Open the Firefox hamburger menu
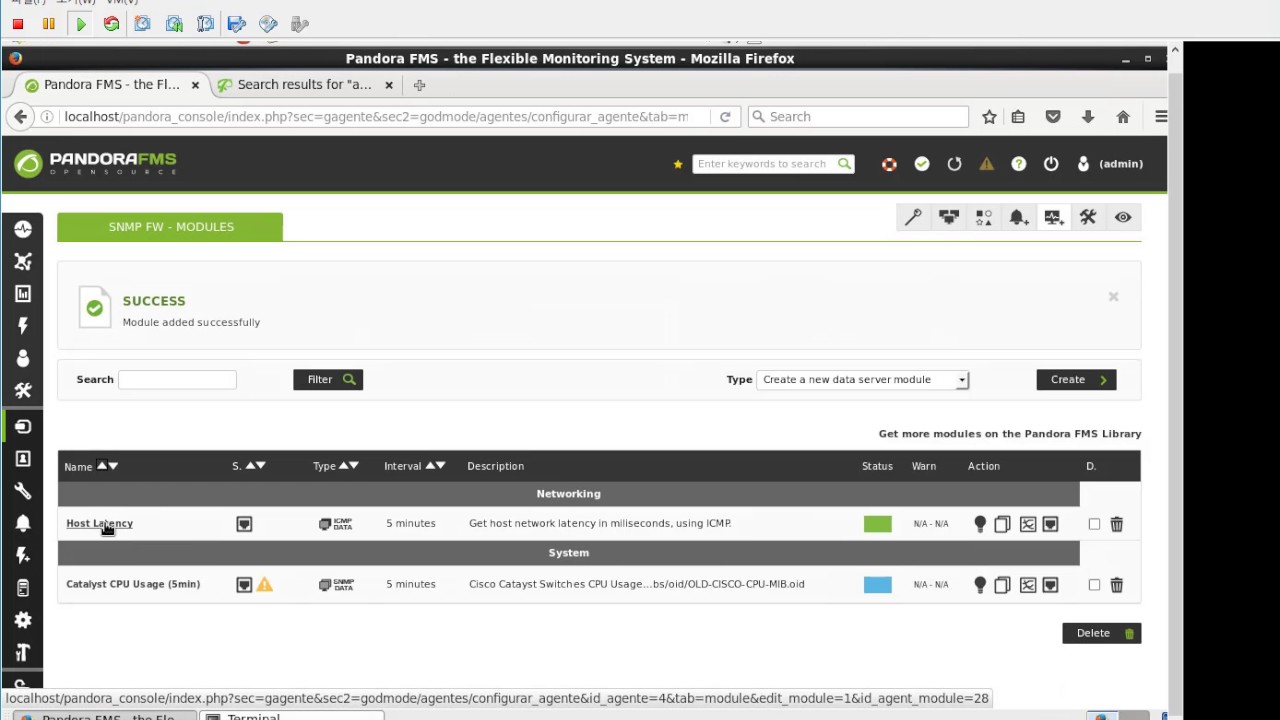1280x720 pixels. pyautogui.click(x=1161, y=117)
